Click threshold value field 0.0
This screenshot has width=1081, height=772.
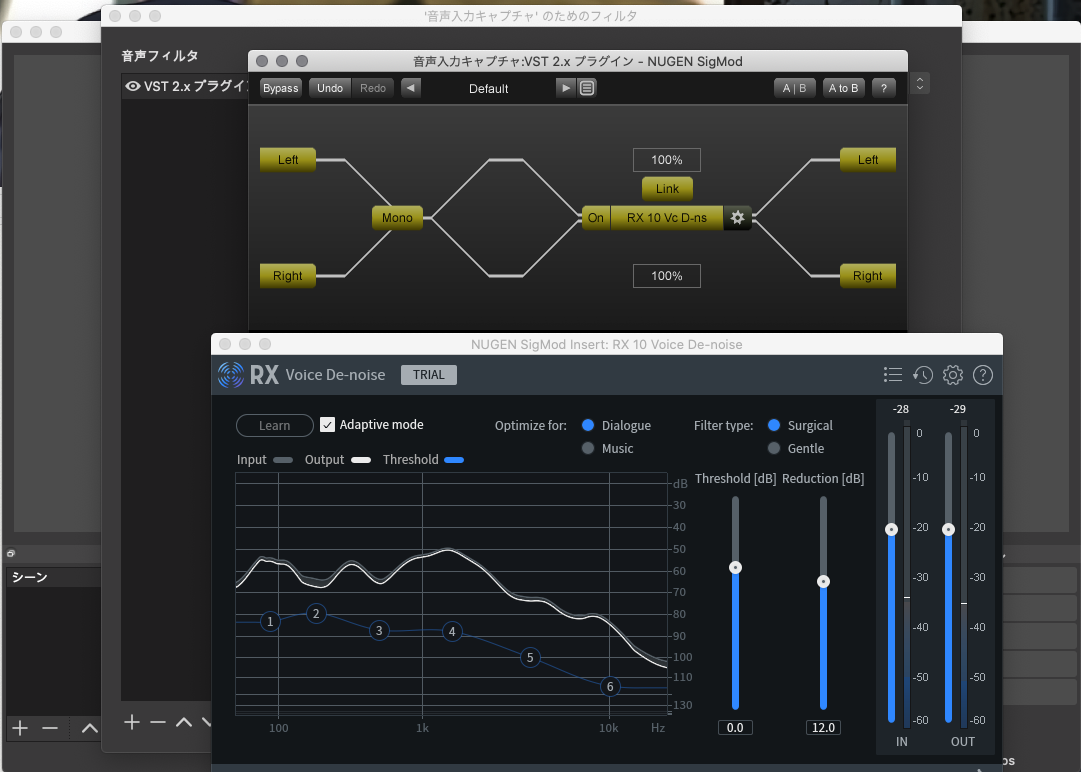click(735, 727)
